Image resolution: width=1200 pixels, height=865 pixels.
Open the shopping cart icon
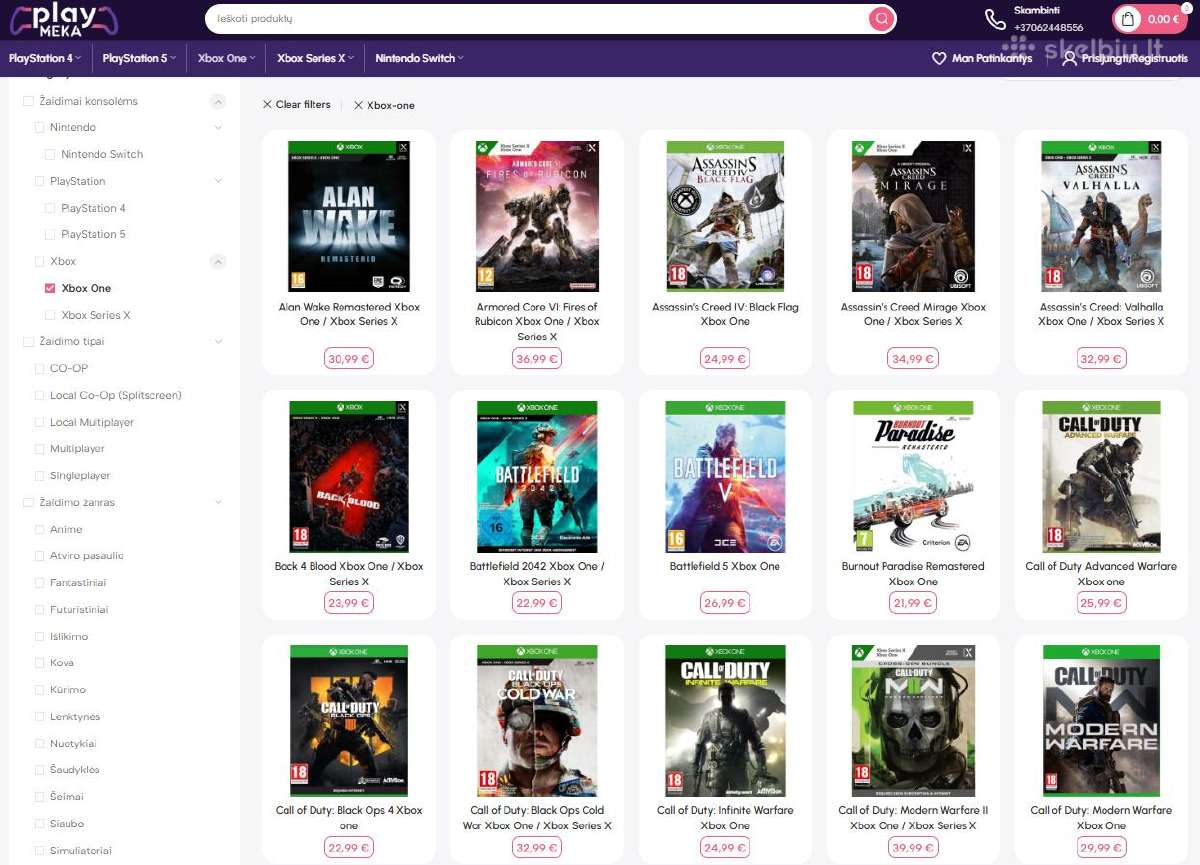(1128, 19)
